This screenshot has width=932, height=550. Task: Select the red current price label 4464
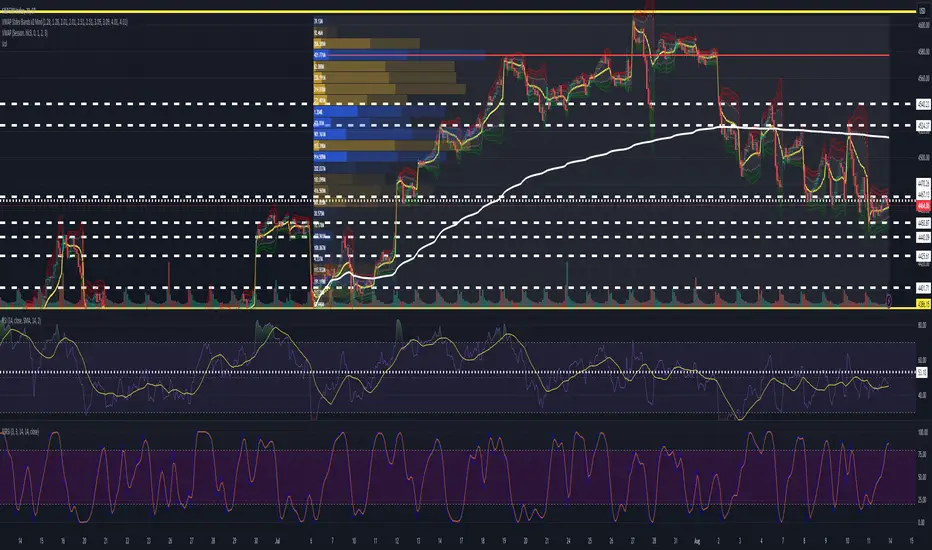tap(923, 206)
